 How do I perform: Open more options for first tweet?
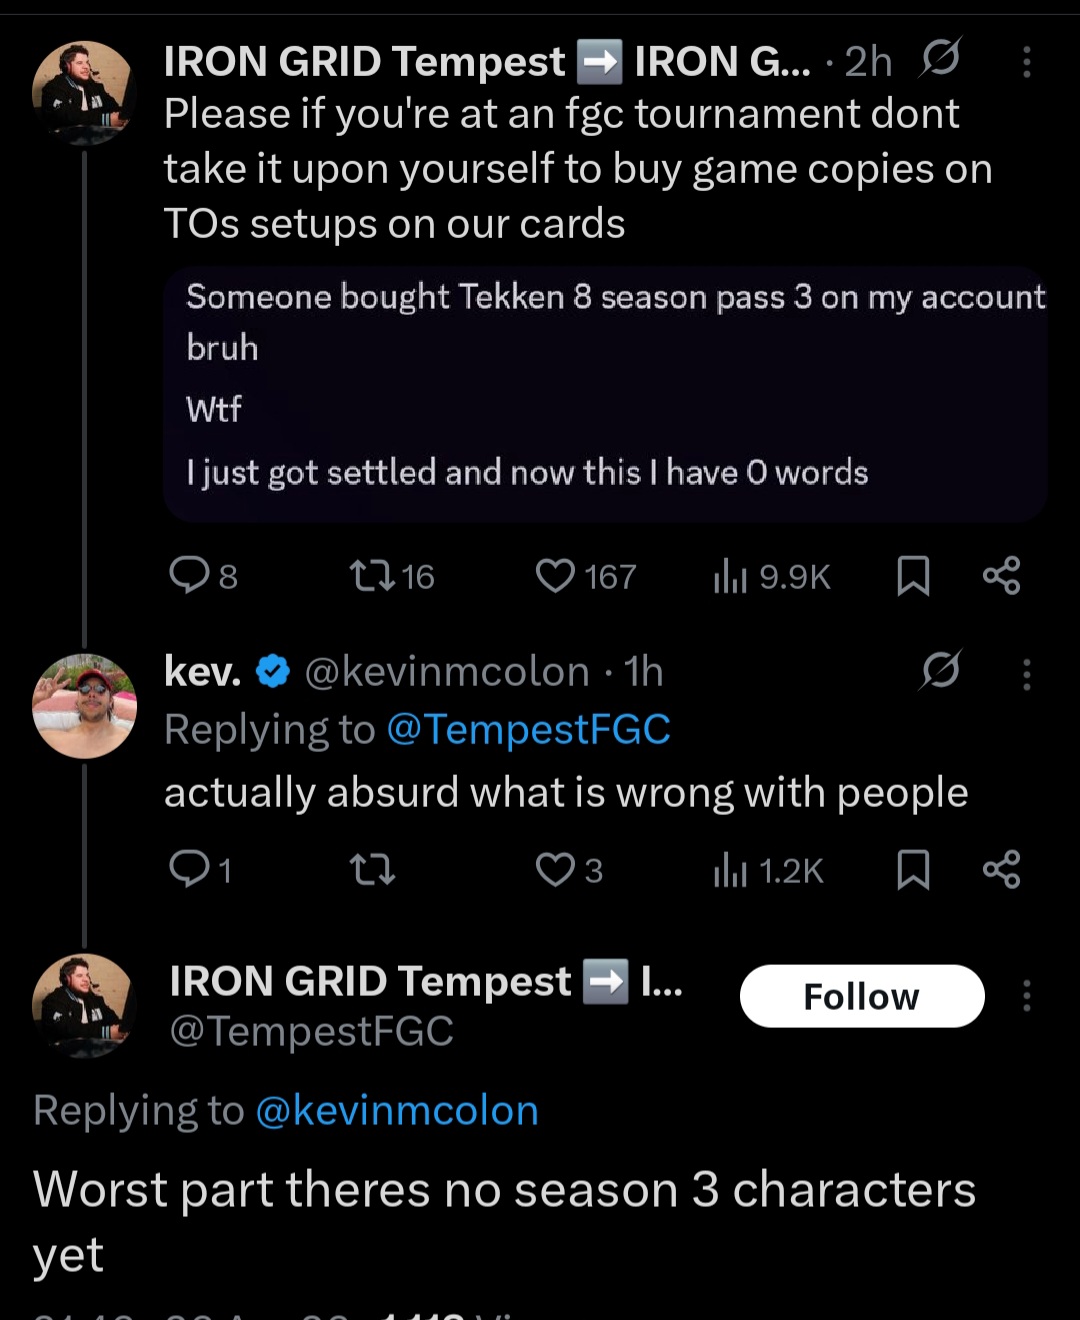point(1026,62)
